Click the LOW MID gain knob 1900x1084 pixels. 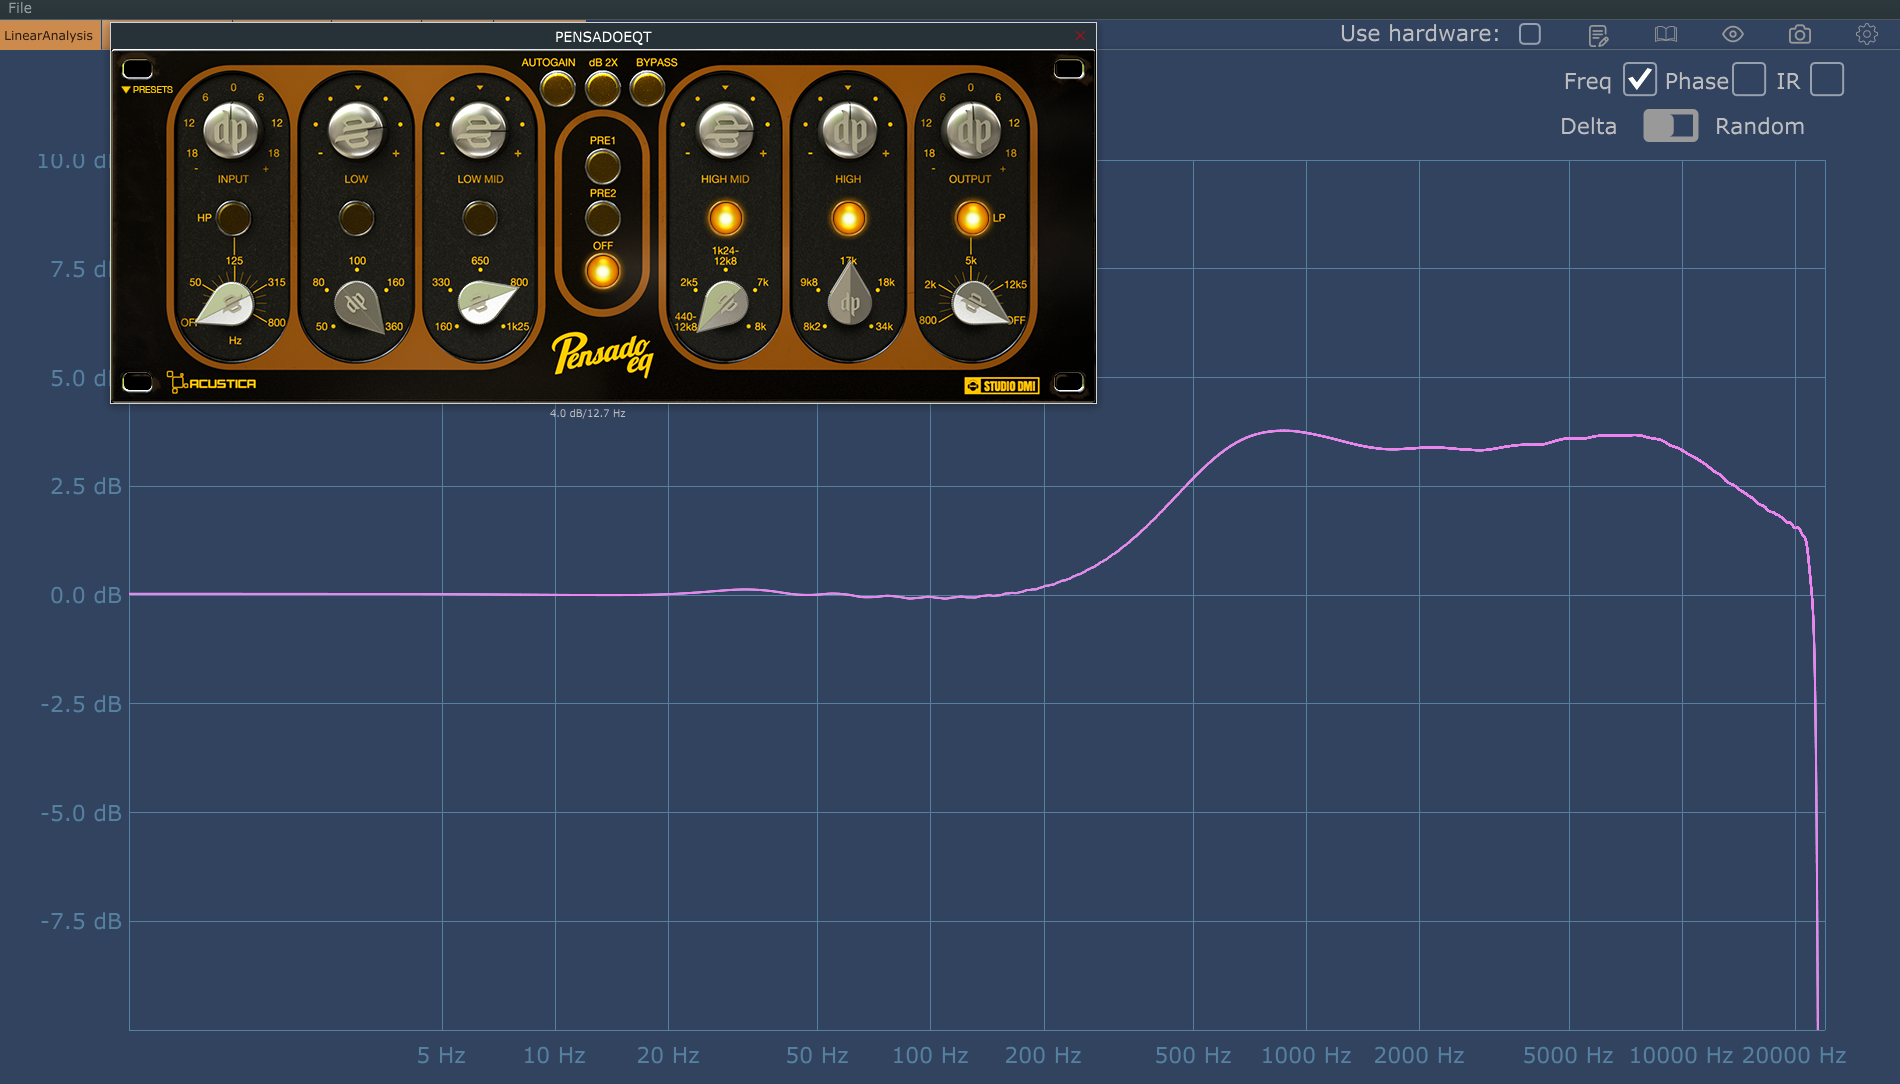pyautogui.click(x=480, y=131)
